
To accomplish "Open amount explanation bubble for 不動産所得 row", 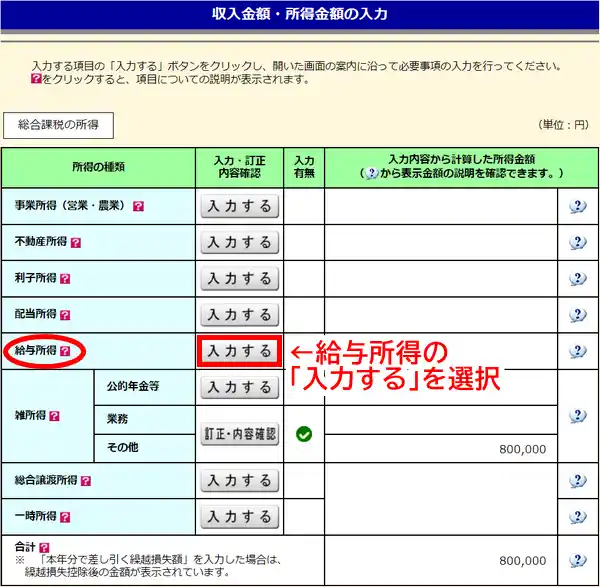I will [x=577, y=243].
